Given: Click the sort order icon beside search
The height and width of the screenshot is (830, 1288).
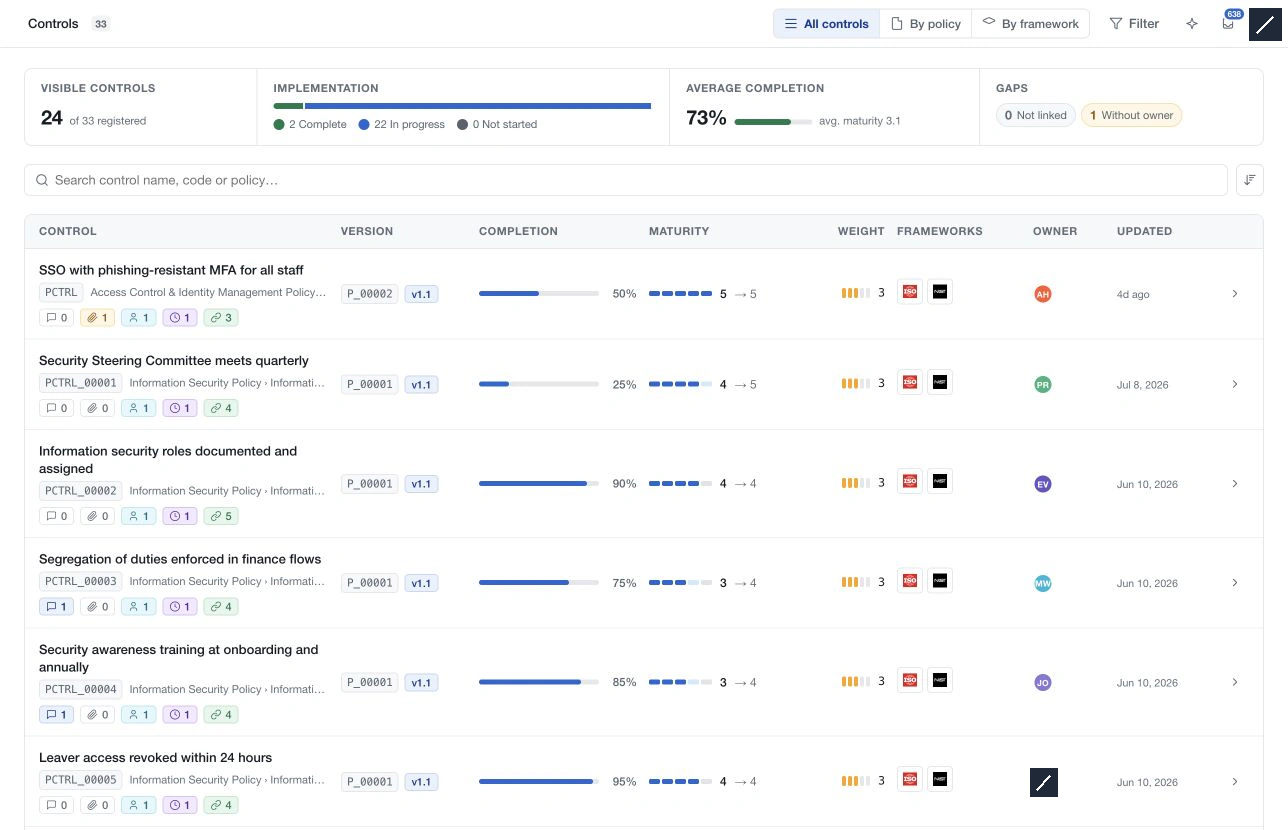Looking at the screenshot, I should pyautogui.click(x=1250, y=180).
